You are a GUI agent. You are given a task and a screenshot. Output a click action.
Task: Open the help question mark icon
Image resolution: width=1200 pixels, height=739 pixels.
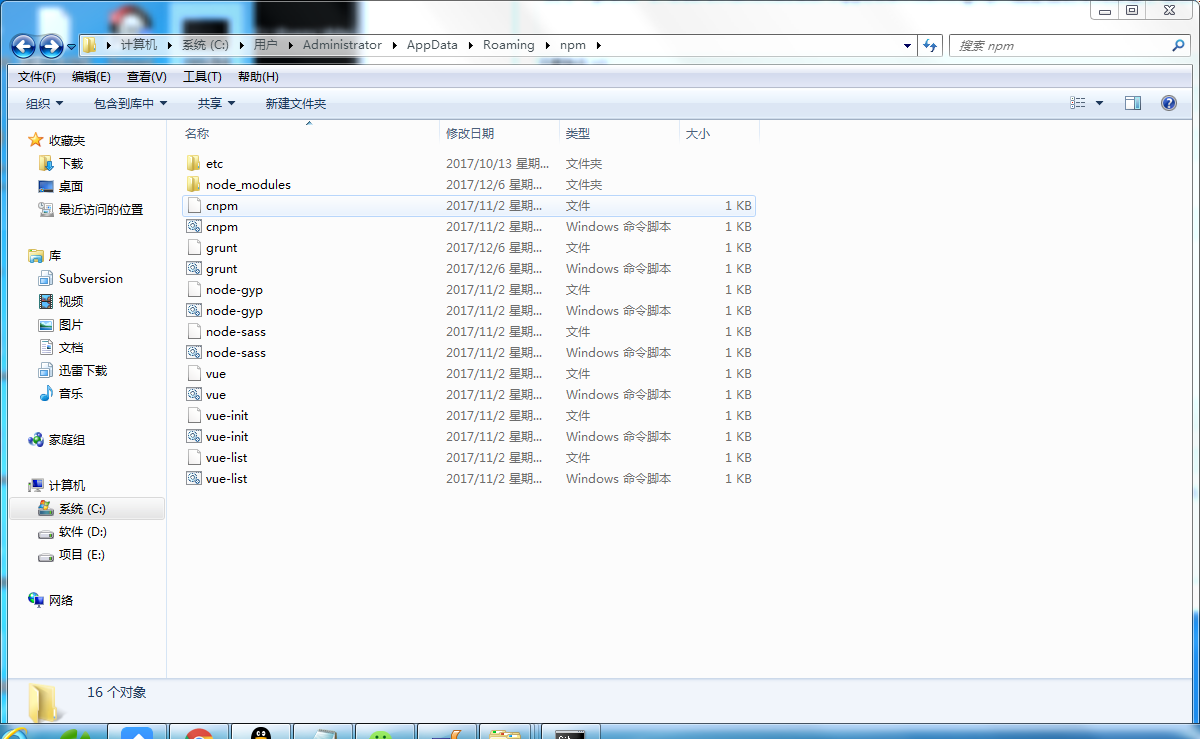[1168, 103]
